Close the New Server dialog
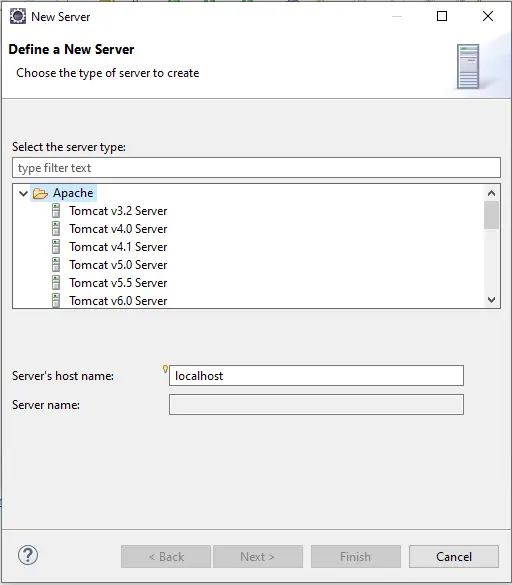 tap(488, 16)
